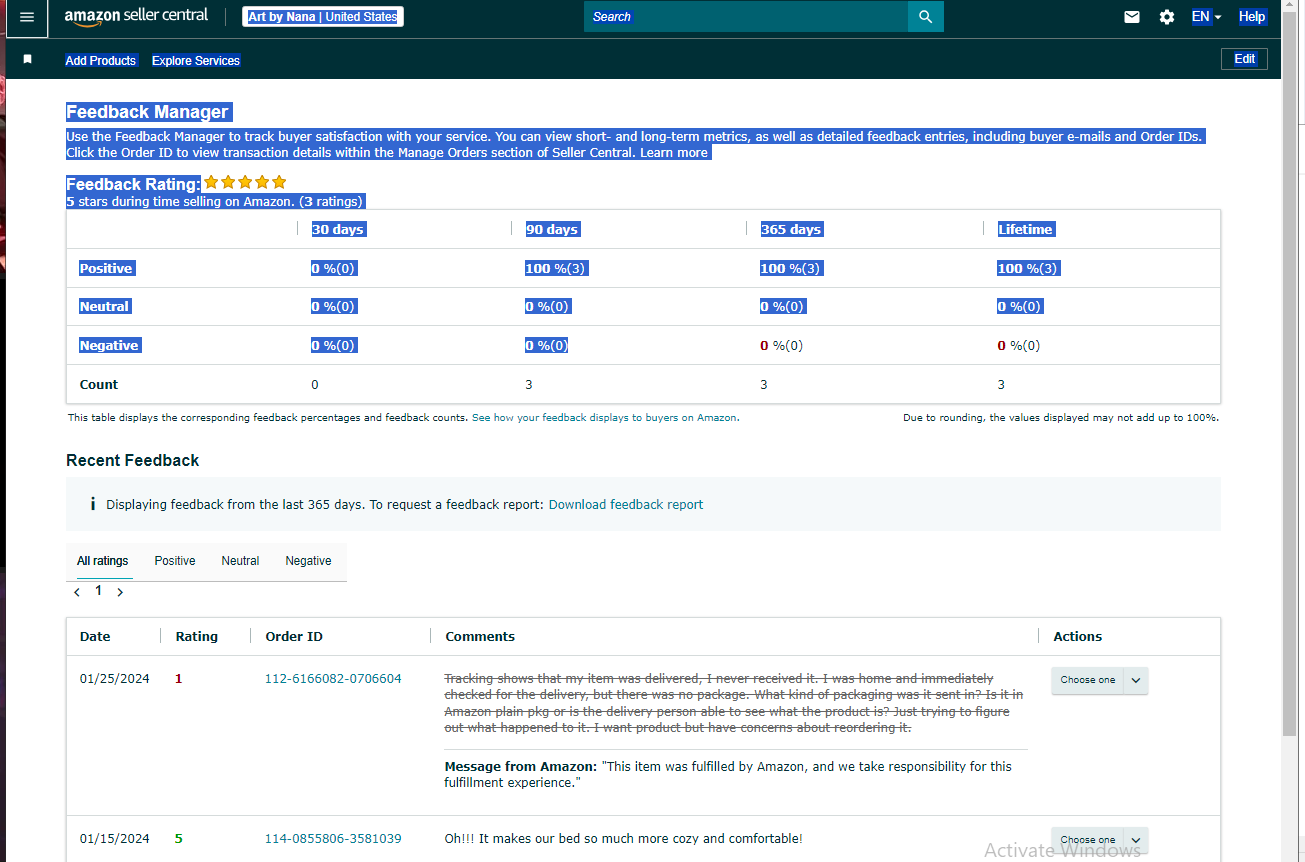Click the Negative row label
The height and width of the screenshot is (862, 1305).
pyautogui.click(x=109, y=345)
